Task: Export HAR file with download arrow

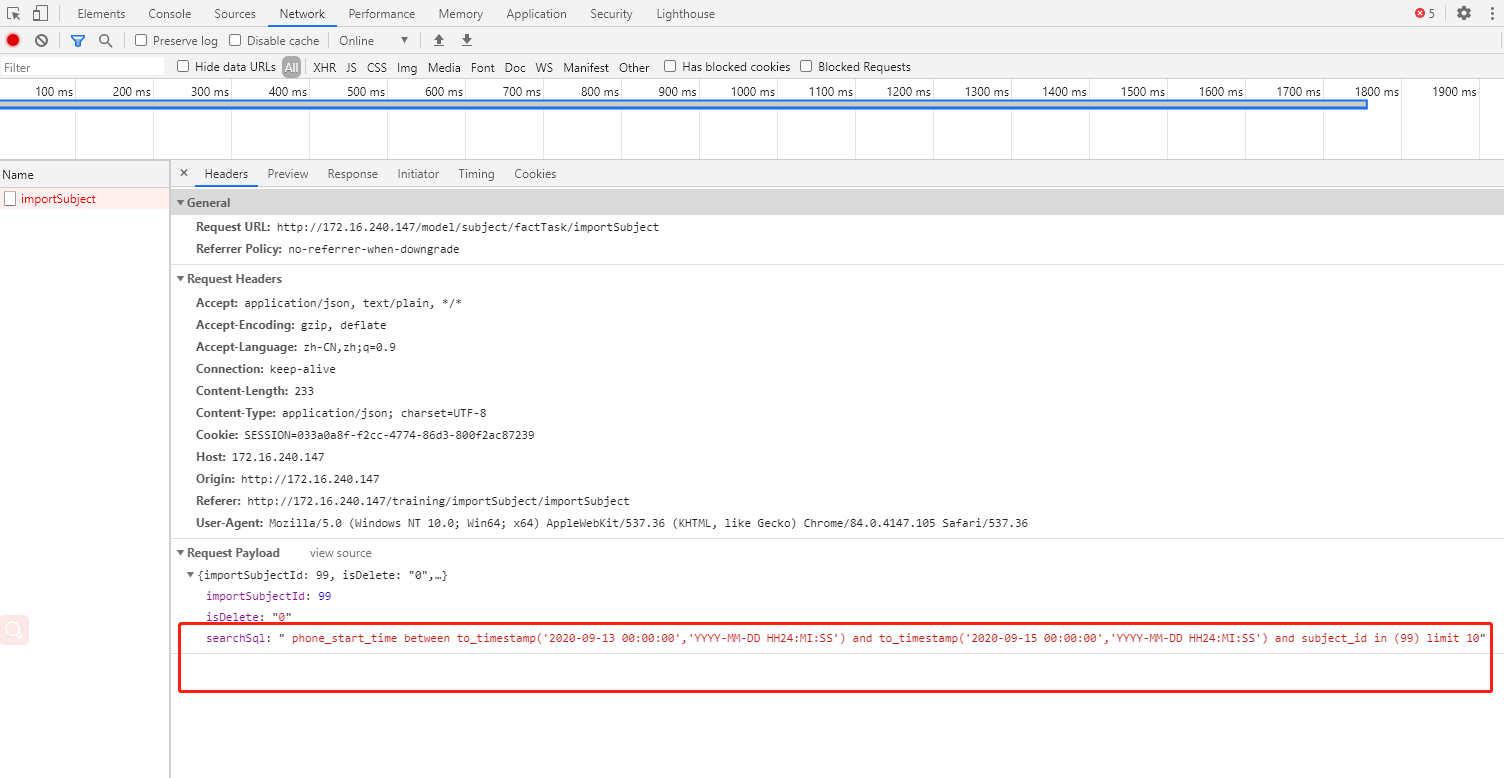Action: (x=466, y=41)
